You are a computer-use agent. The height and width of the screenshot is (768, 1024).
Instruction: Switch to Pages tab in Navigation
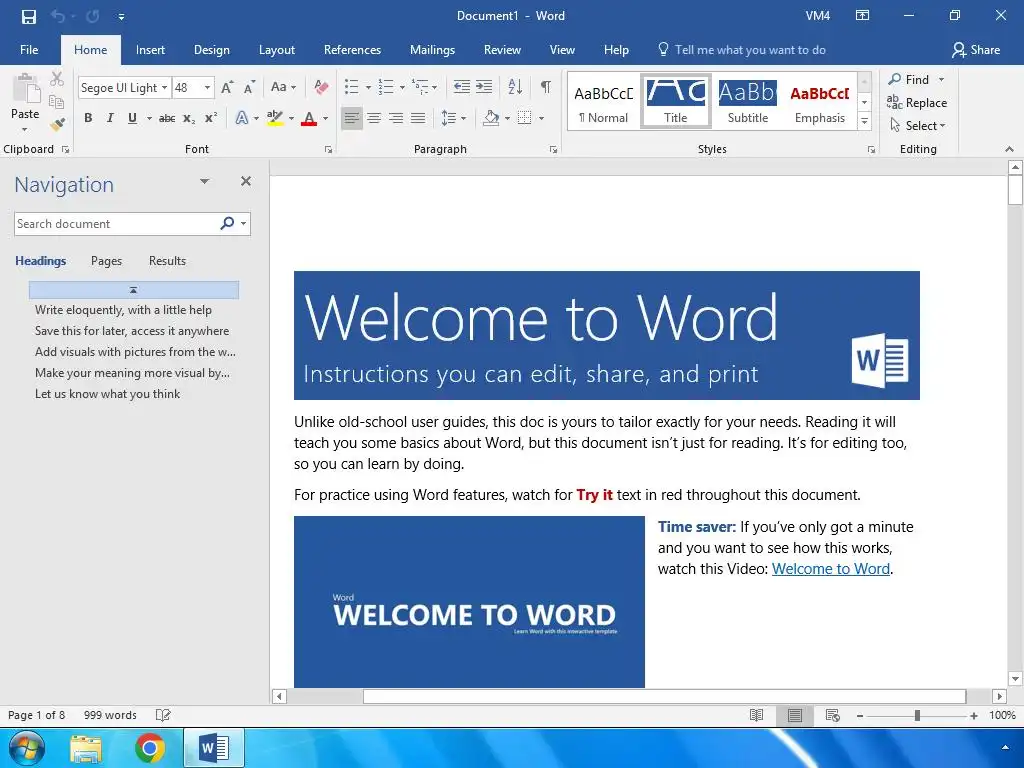[106, 261]
